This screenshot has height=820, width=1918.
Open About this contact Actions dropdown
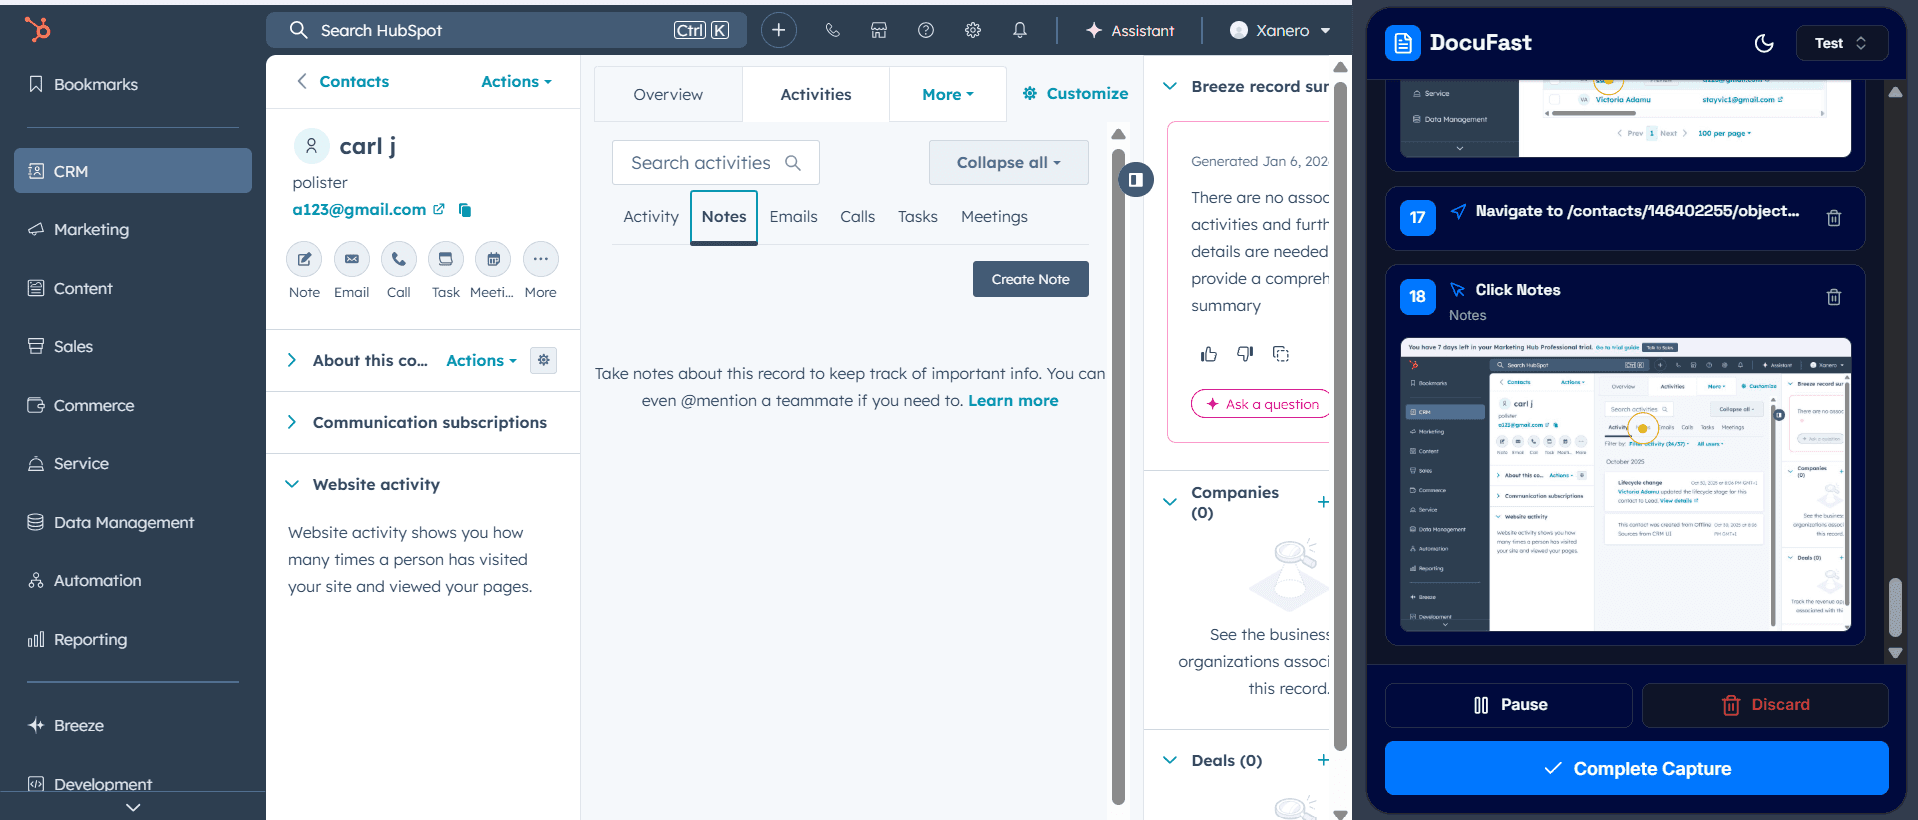pos(481,360)
